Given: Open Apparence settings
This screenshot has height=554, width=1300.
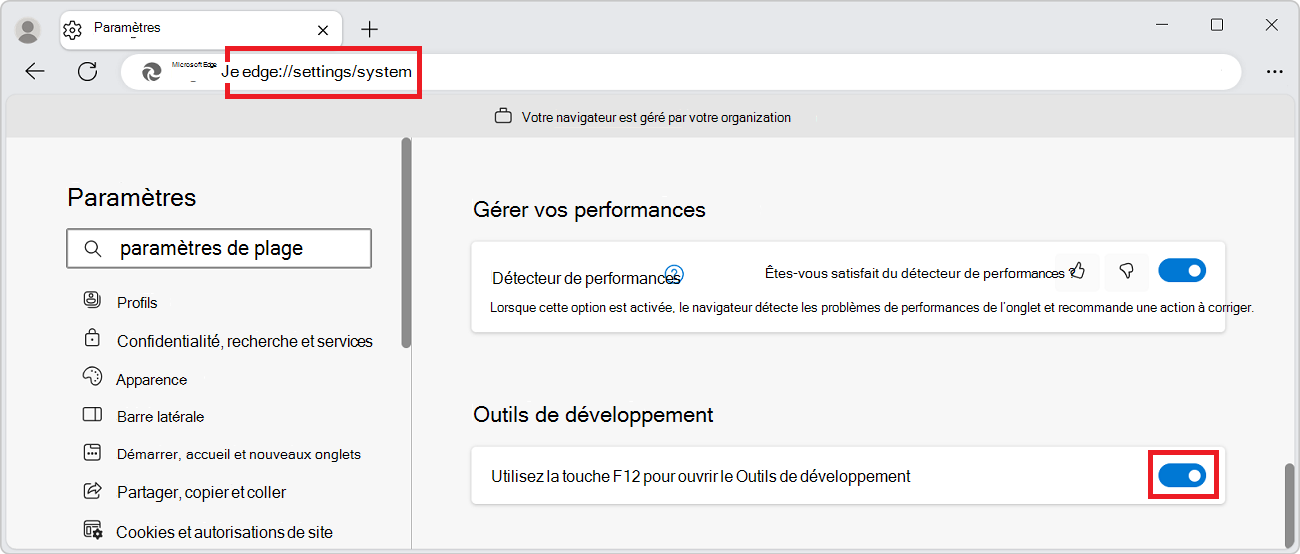Looking at the screenshot, I should 152,379.
